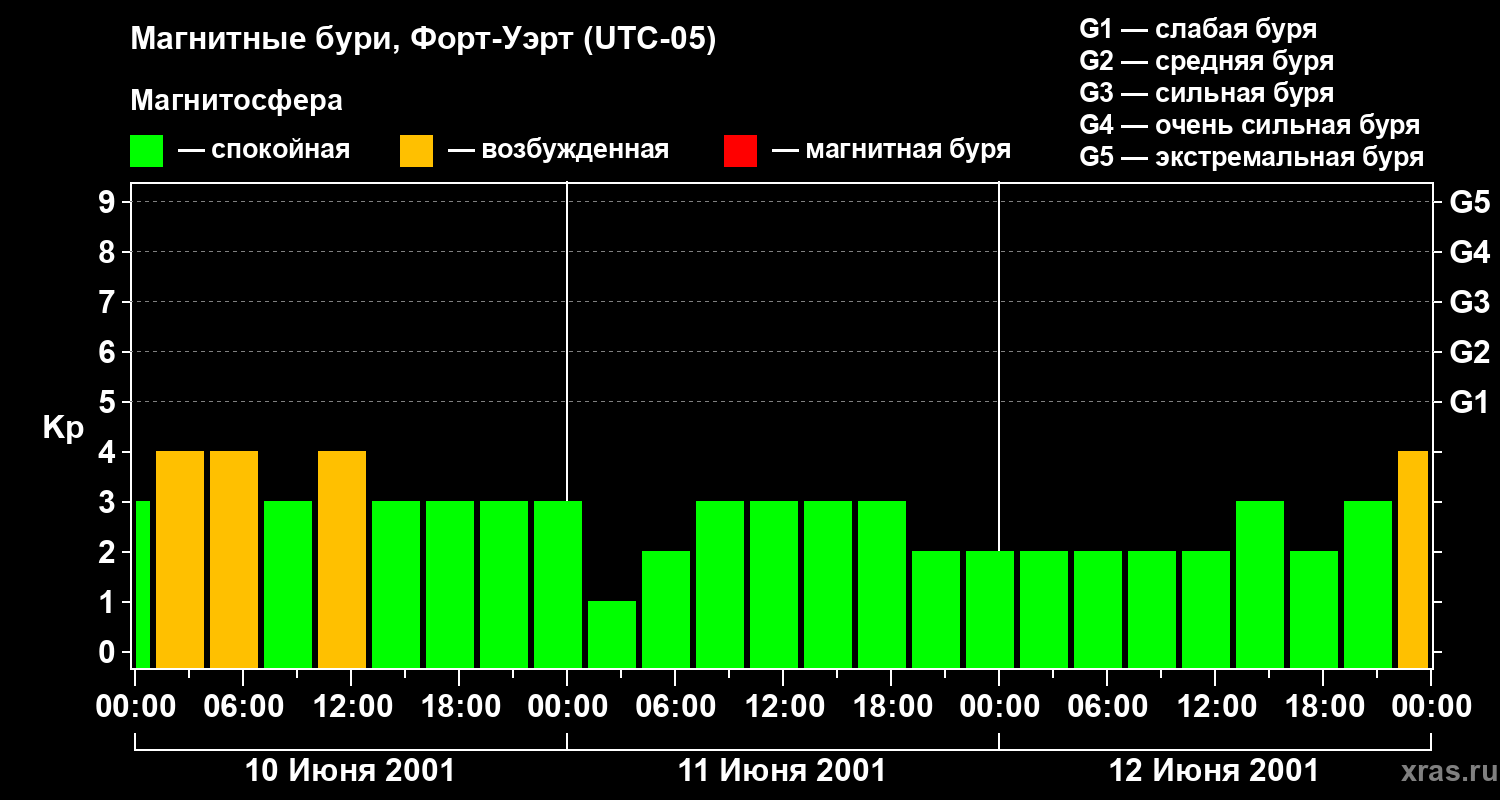Click the 'Kp' axis label
Viewport: 1500px width, 800px height.
[x=63, y=428]
